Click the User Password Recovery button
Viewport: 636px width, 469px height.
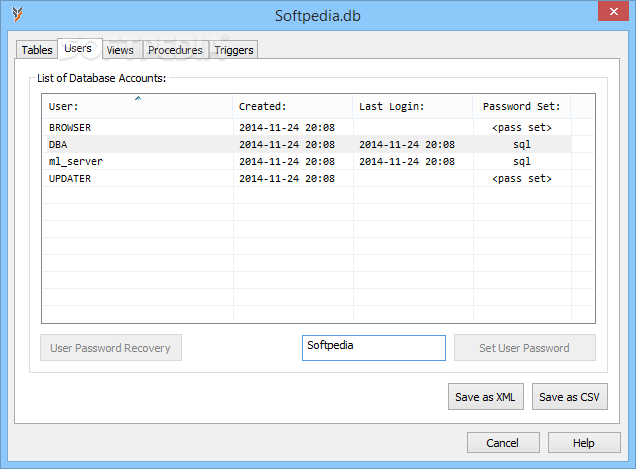[x=111, y=348]
